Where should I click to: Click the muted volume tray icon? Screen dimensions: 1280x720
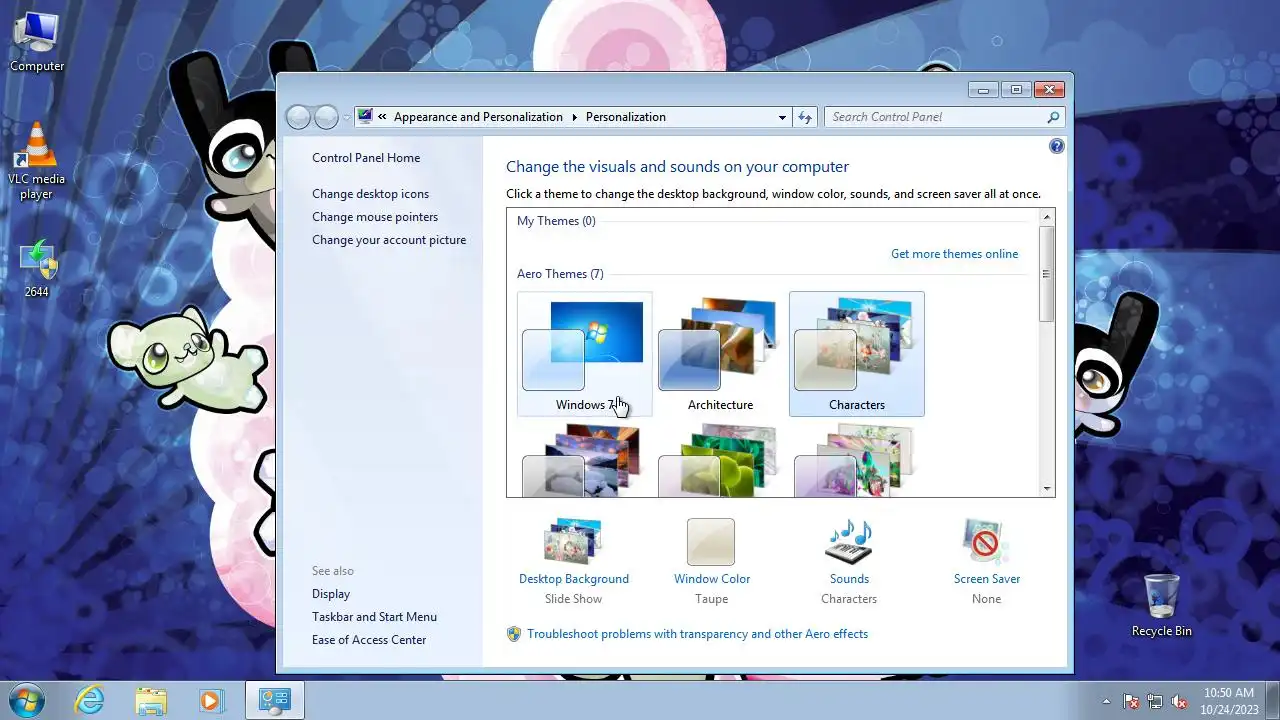click(1179, 701)
